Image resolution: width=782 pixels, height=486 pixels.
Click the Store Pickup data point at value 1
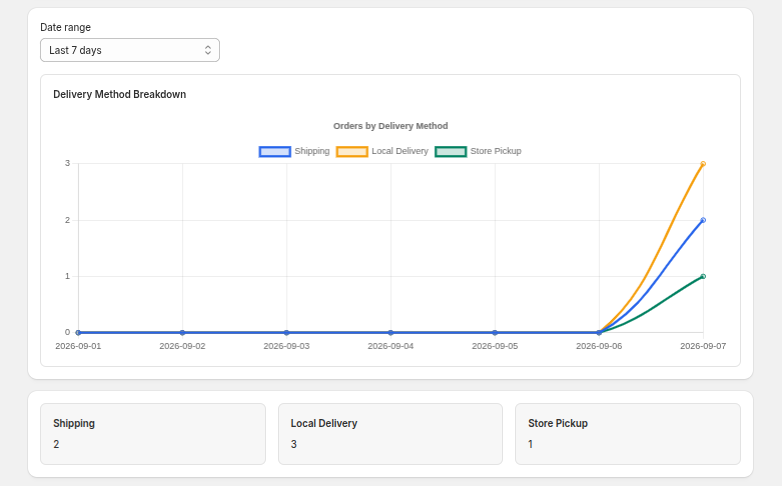click(703, 276)
